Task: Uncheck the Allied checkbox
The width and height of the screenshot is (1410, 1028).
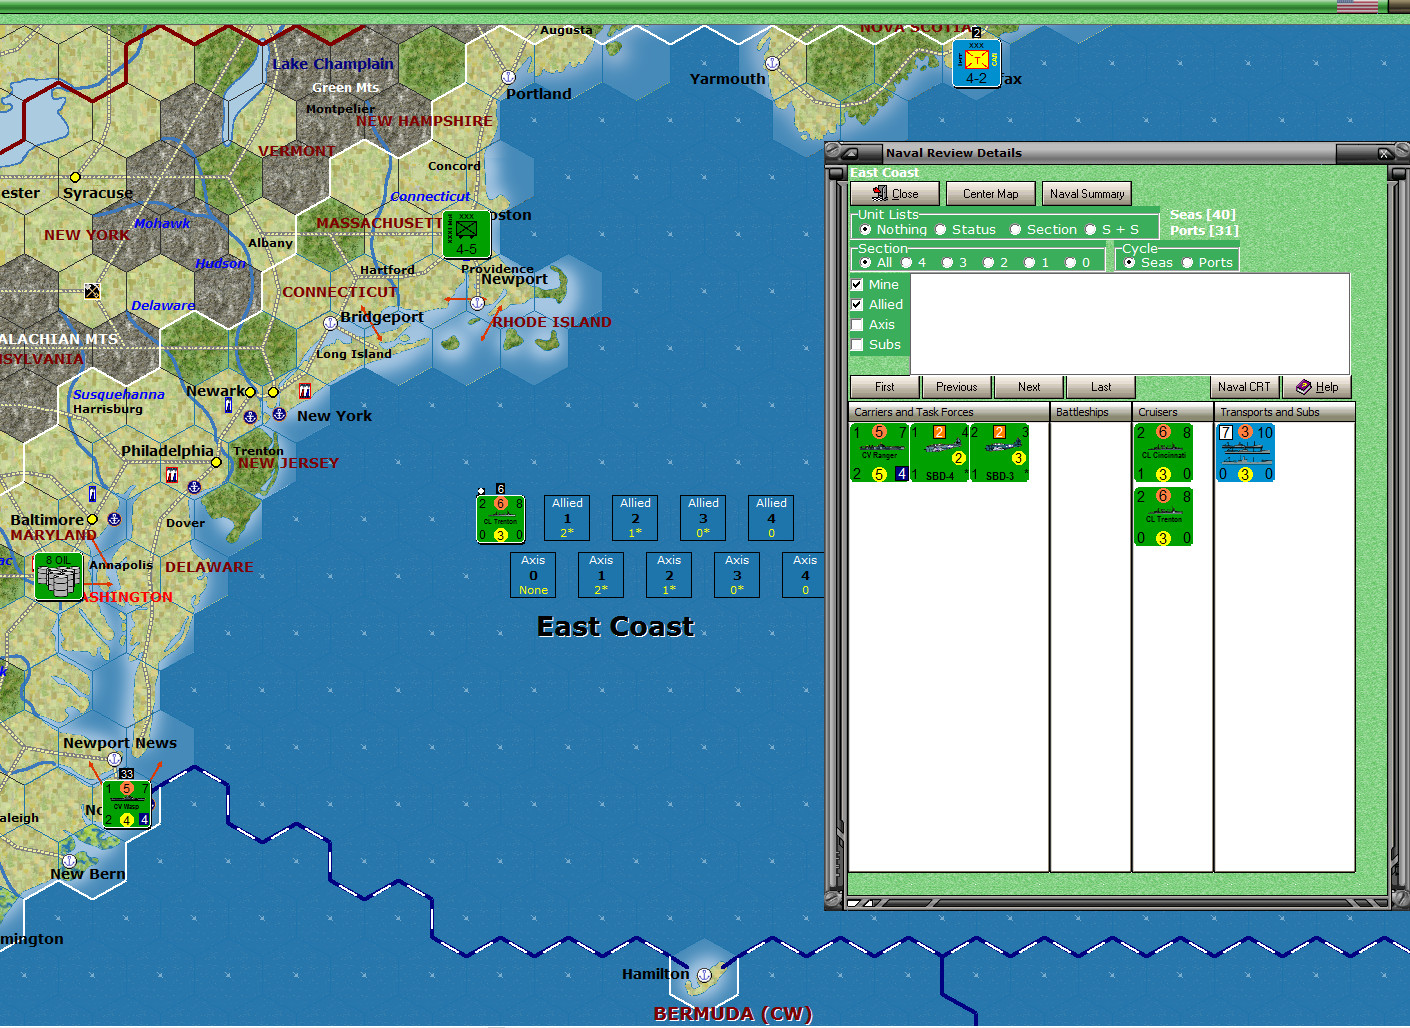Action: 857,305
